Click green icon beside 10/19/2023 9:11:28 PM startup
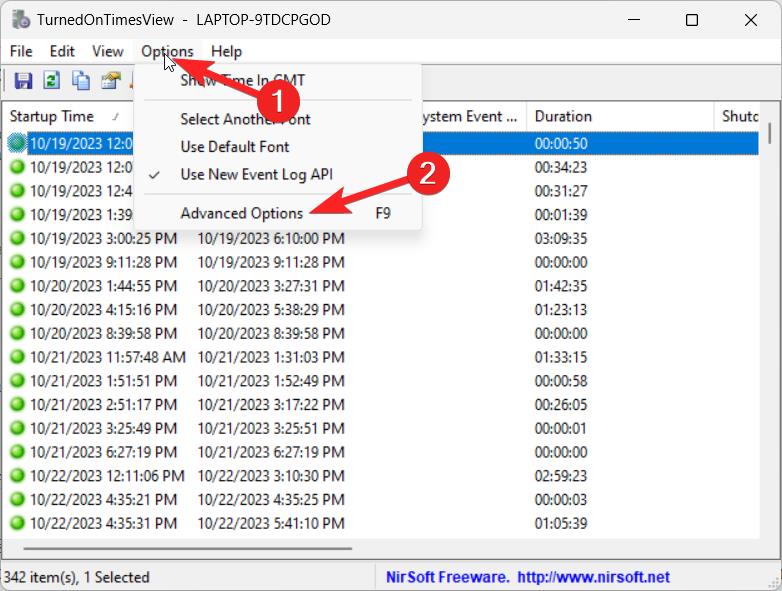The width and height of the screenshot is (782, 591). tap(17, 262)
